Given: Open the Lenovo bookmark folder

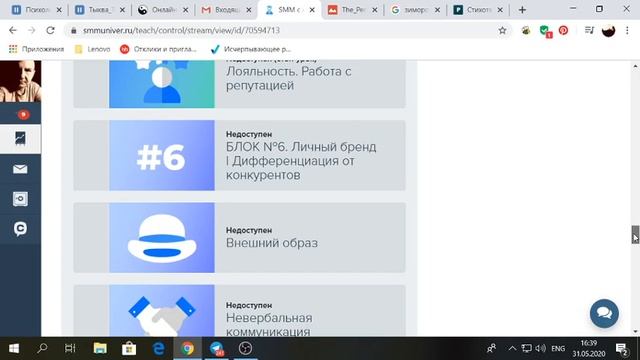Looking at the screenshot, I should [93, 49].
